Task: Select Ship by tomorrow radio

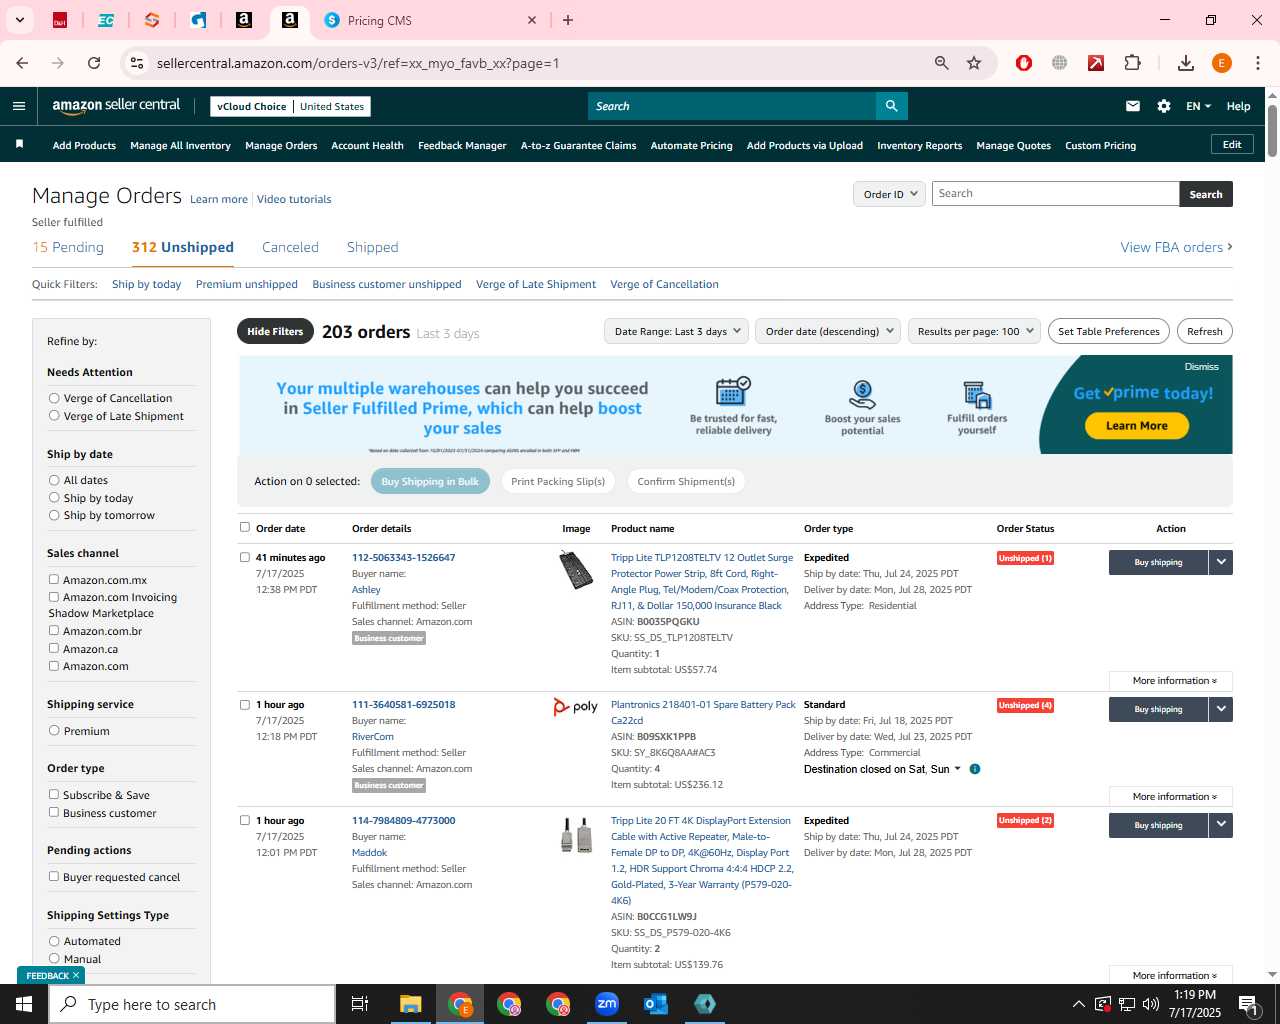Action: pyautogui.click(x=54, y=515)
